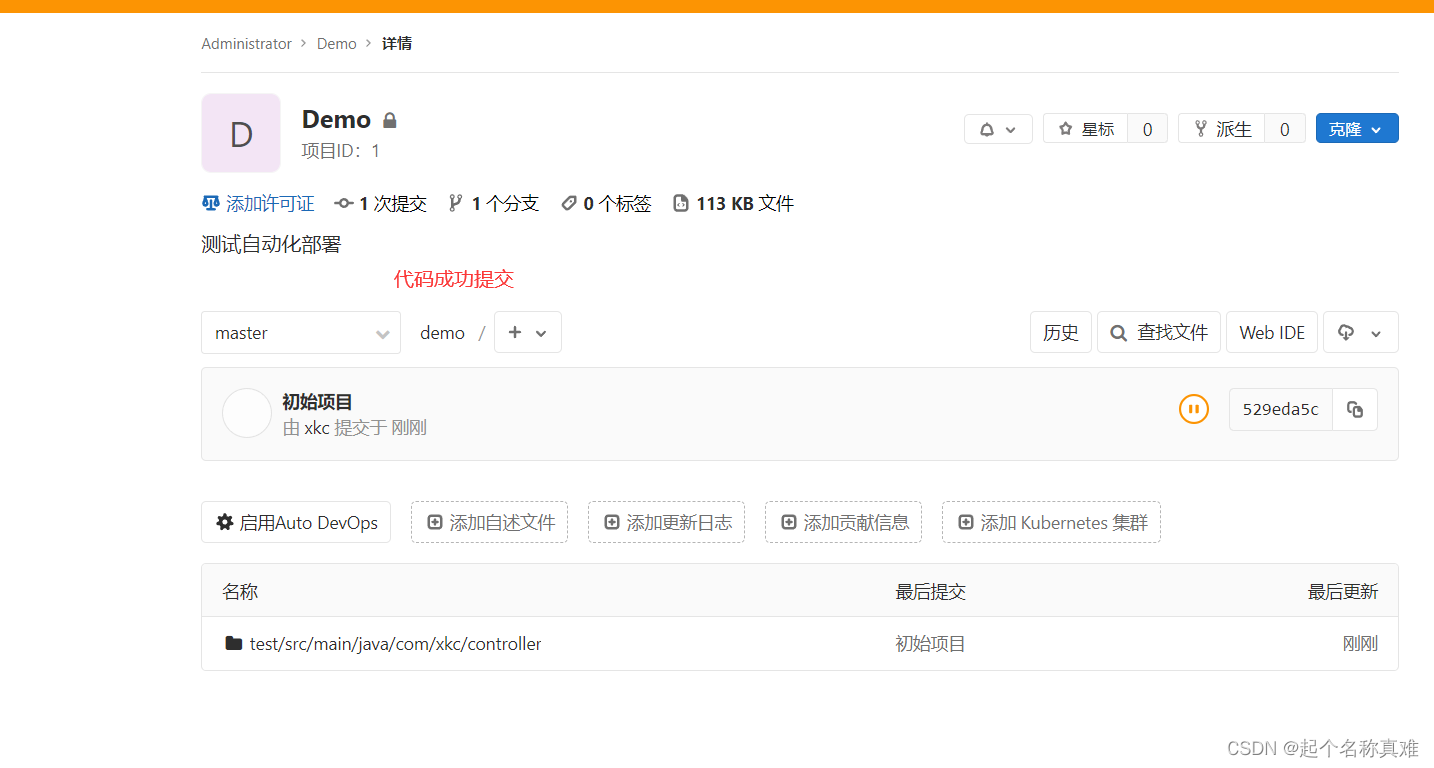
Task: Open the Web IDE button
Action: (x=1272, y=333)
